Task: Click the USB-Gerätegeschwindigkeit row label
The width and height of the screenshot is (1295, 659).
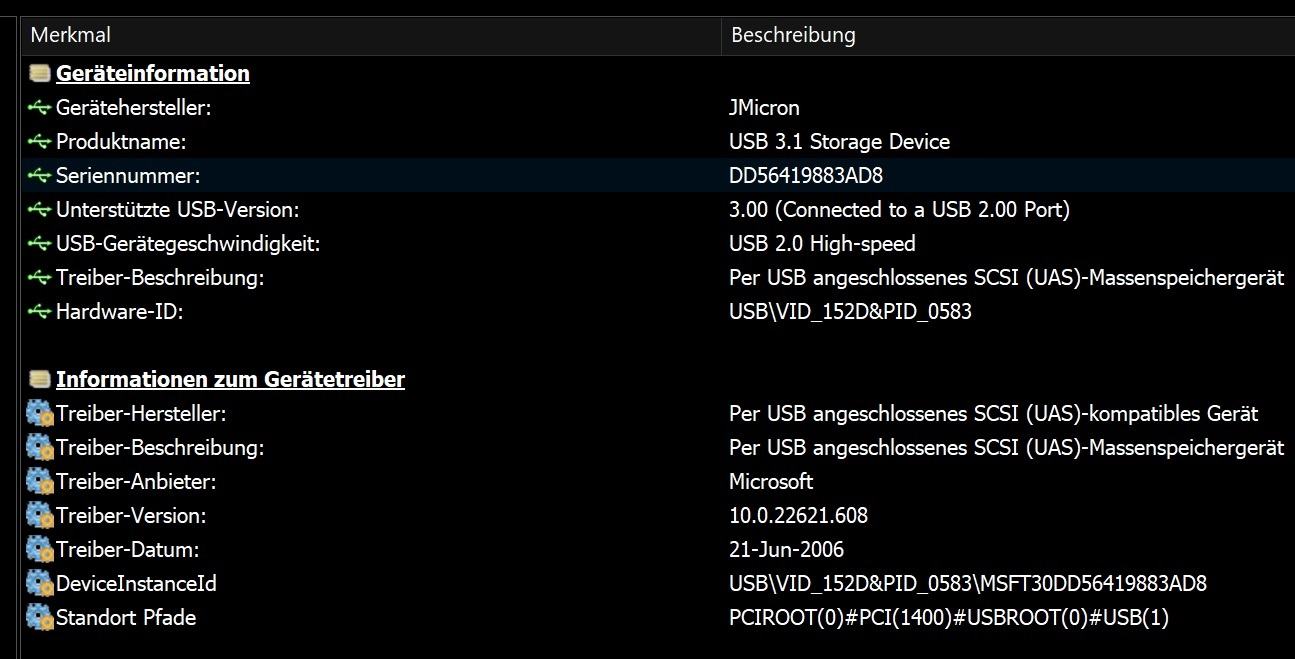Action: tap(188, 244)
